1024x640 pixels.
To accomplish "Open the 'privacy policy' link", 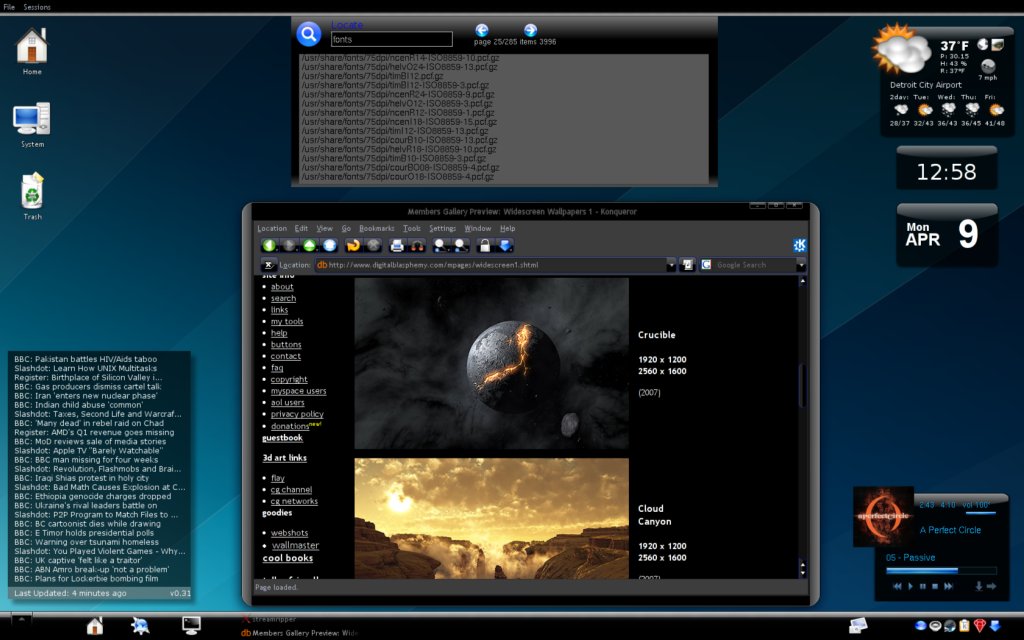I will coord(297,414).
